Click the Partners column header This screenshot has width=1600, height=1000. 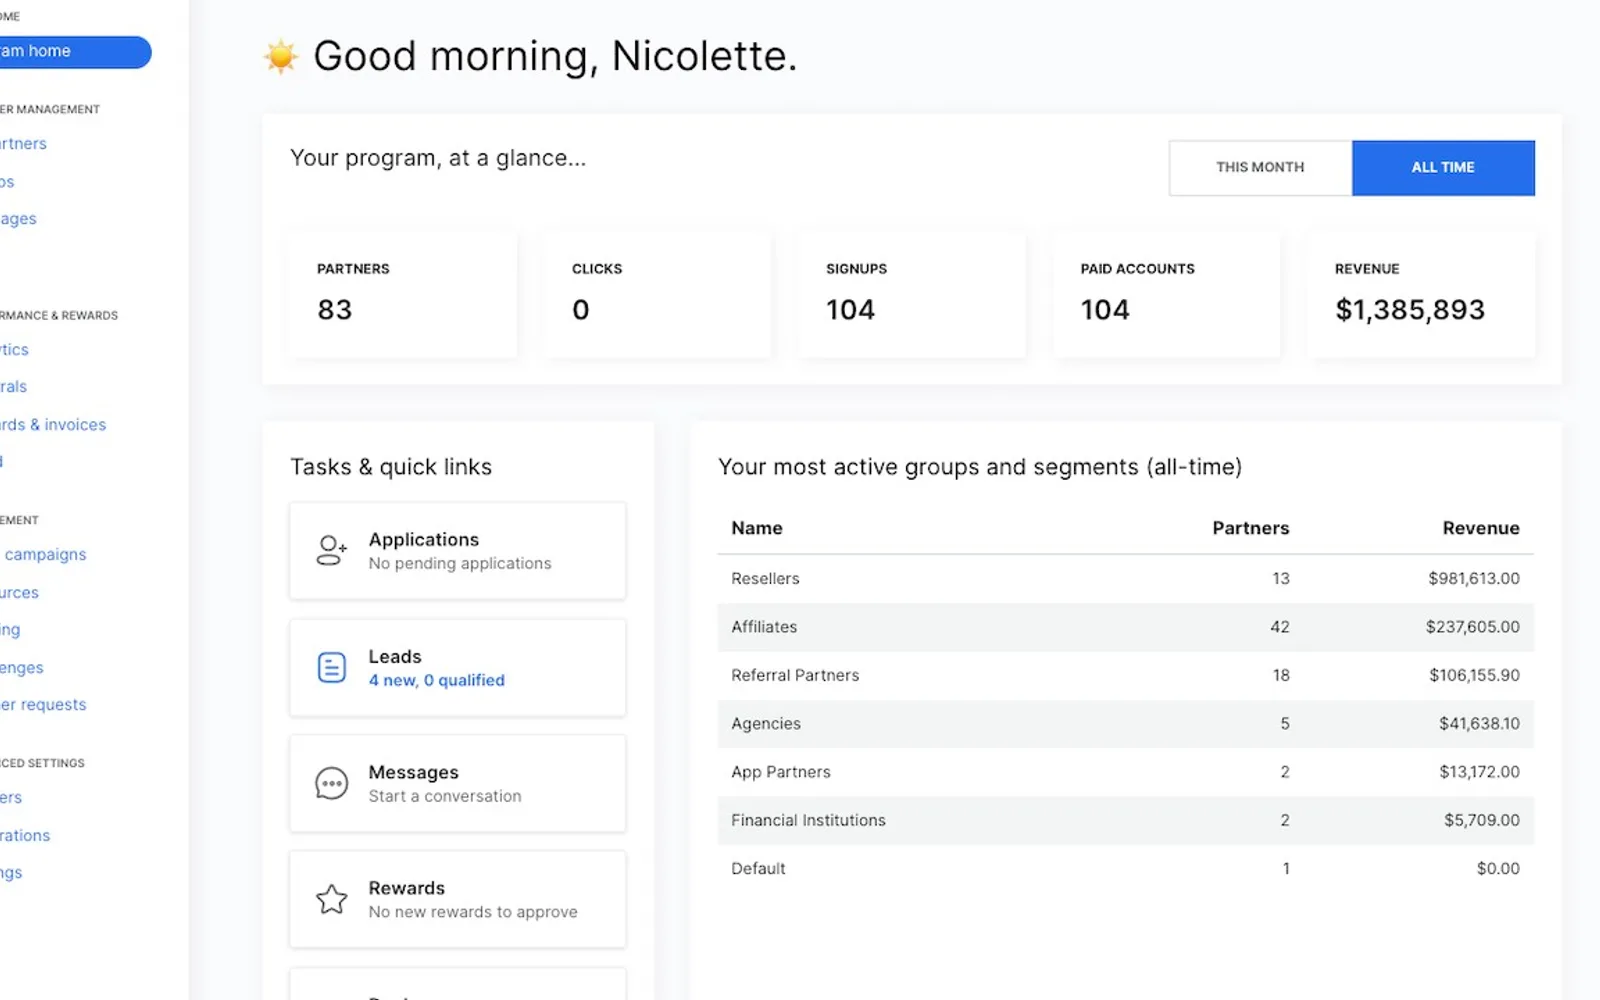point(1251,528)
